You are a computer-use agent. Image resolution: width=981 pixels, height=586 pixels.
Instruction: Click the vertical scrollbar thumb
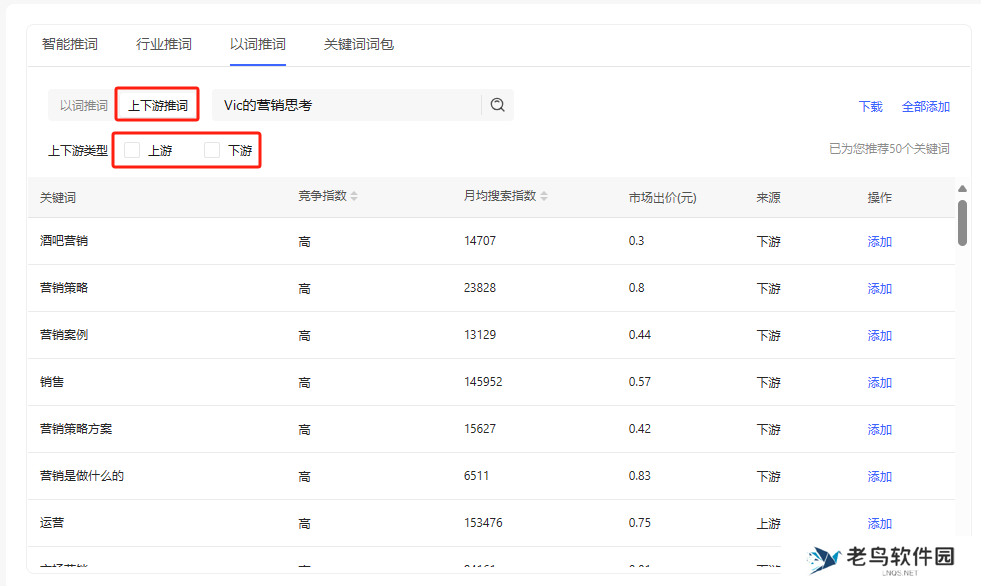coord(962,222)
